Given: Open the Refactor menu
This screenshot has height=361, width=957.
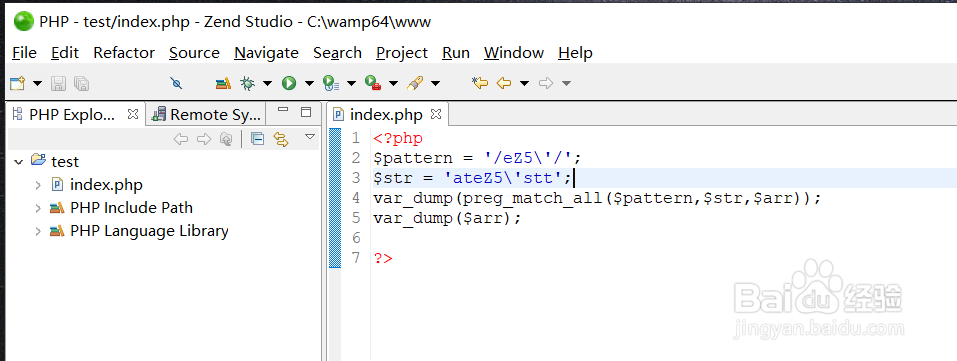Looking at the screenshot, I should tap(124, 53).
